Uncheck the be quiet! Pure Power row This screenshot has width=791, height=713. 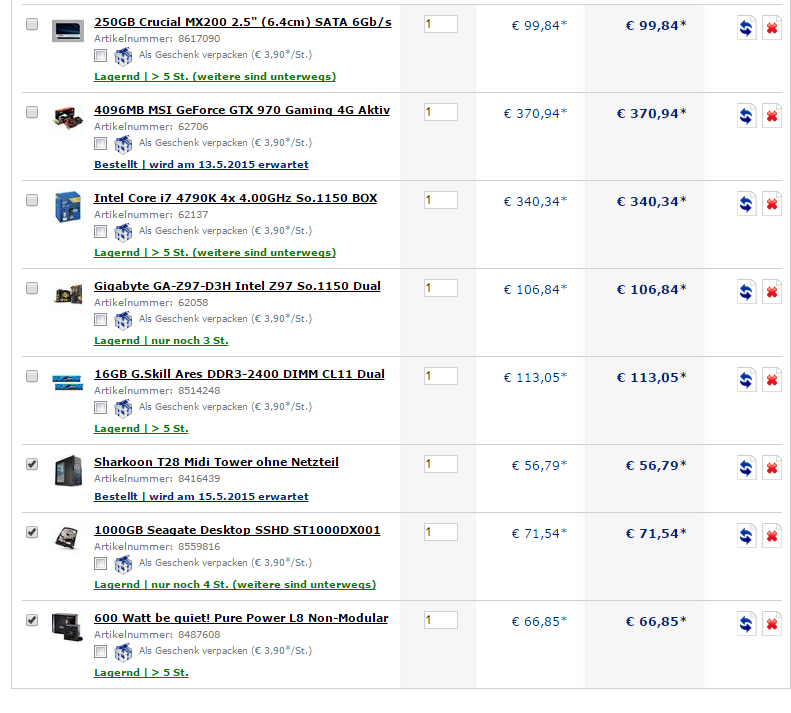tap(32, 620)
